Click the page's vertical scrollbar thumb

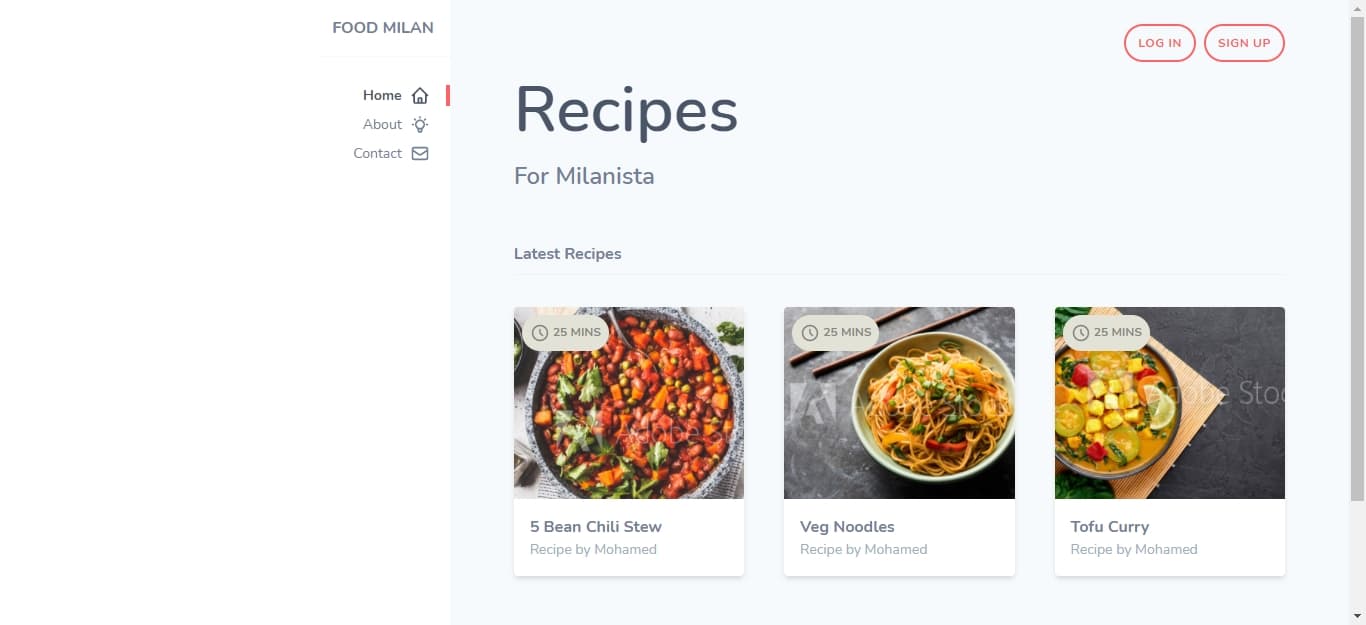pos(1357,258)
